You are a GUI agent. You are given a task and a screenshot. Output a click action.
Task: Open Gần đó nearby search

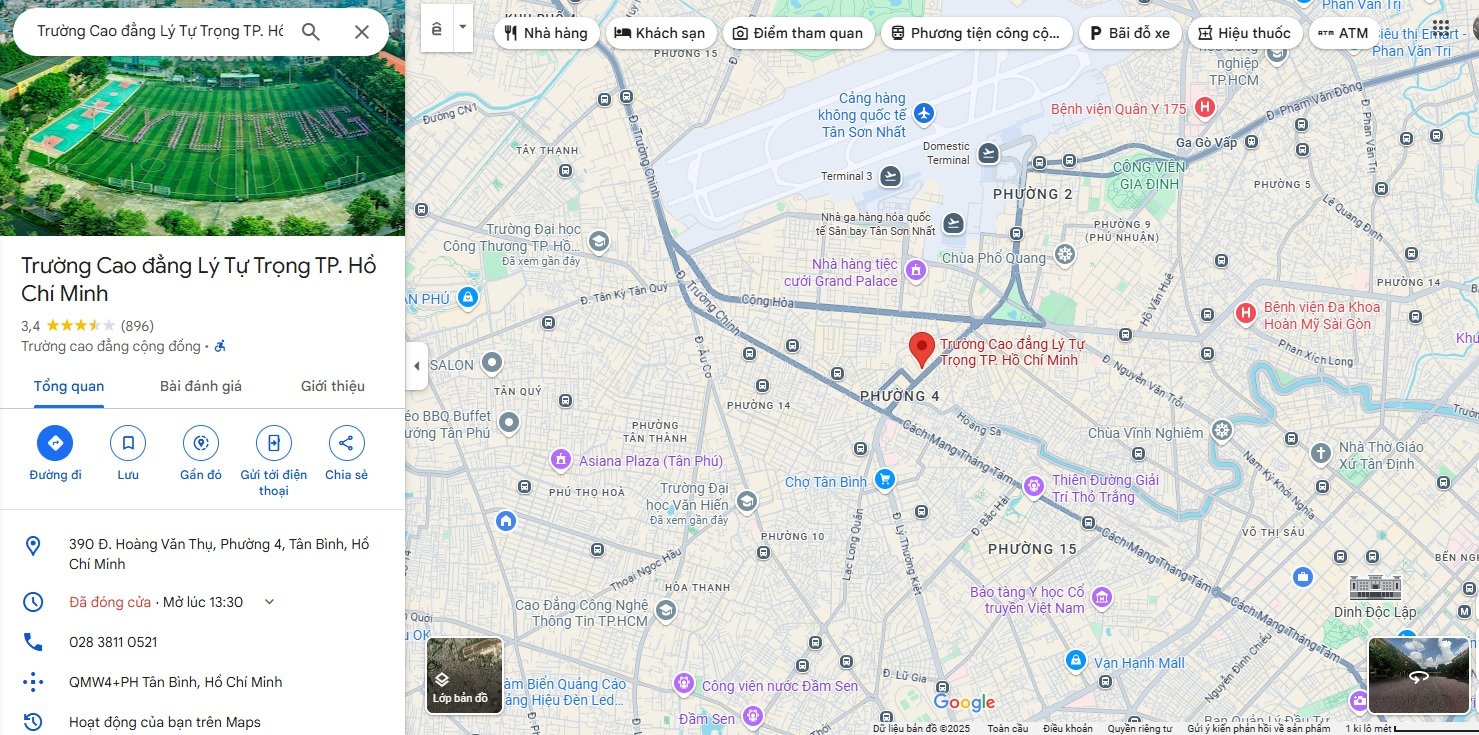click(x=201, y=443)
